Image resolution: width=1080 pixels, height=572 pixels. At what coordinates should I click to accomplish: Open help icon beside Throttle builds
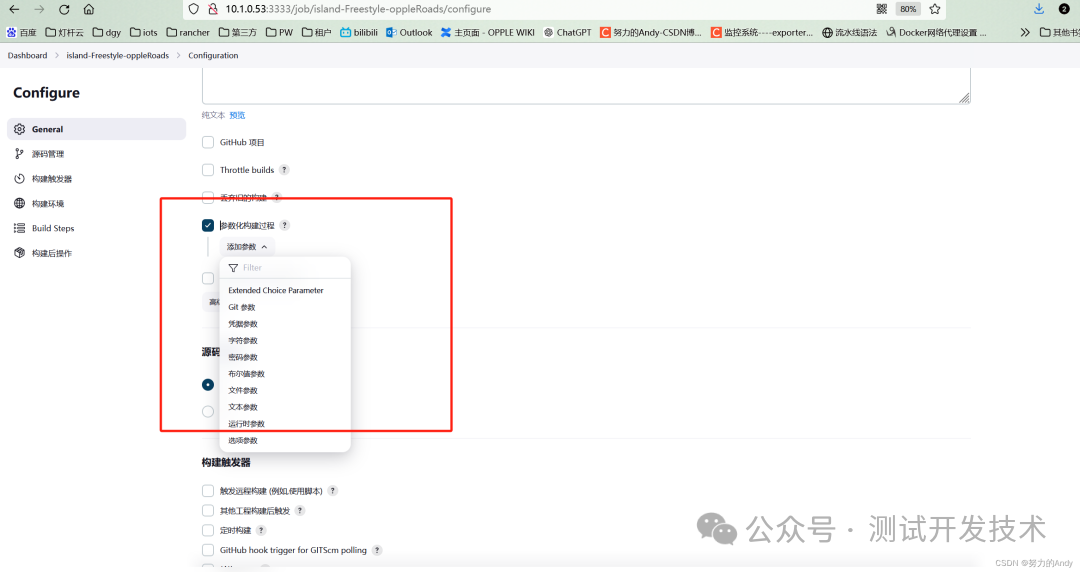284,170
